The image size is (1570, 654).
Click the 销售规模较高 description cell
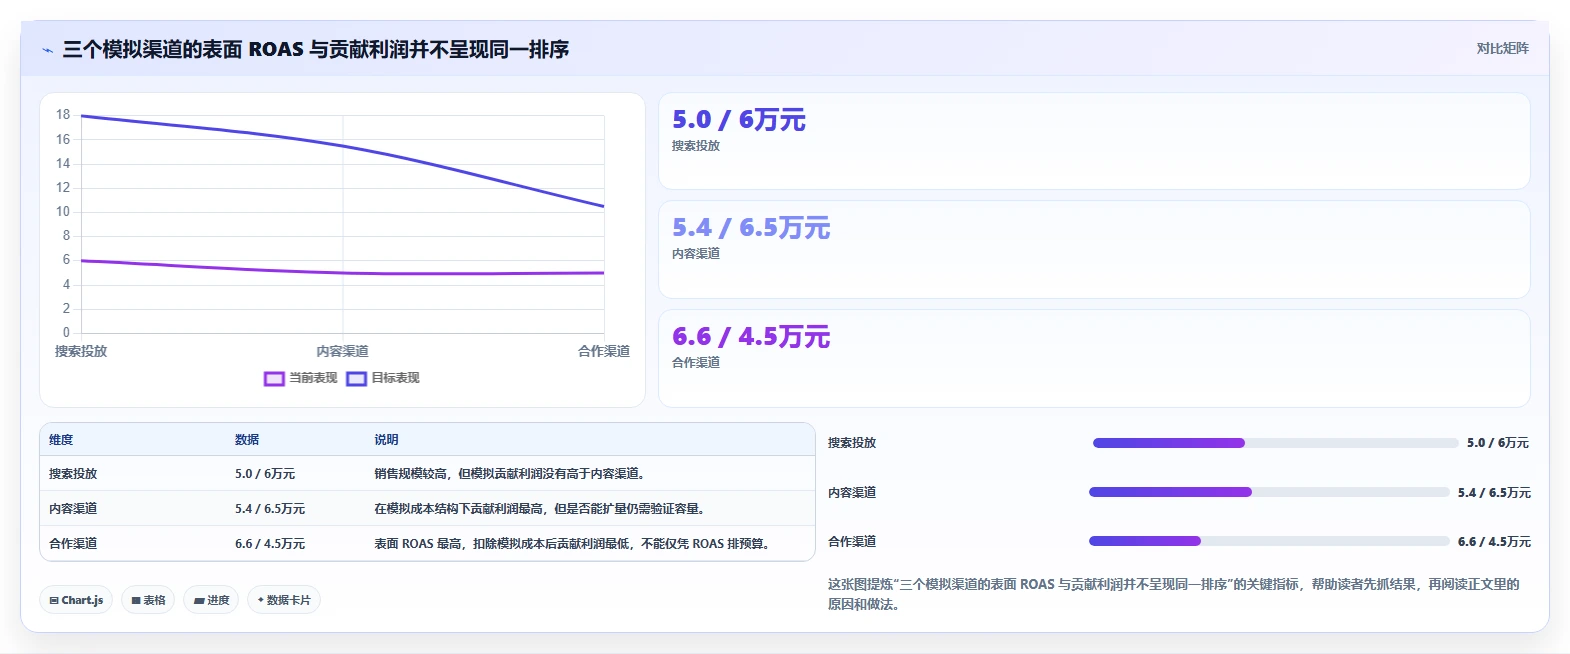point(511,474)
